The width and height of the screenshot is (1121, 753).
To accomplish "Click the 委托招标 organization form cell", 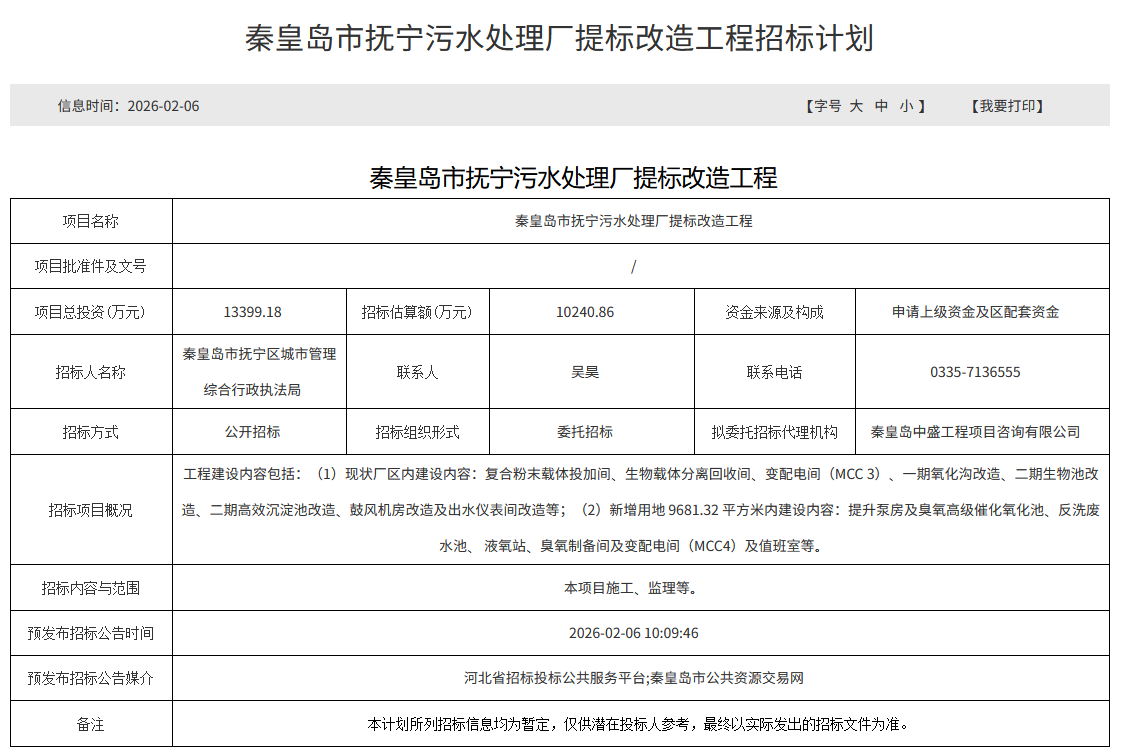I will (585, 432).
